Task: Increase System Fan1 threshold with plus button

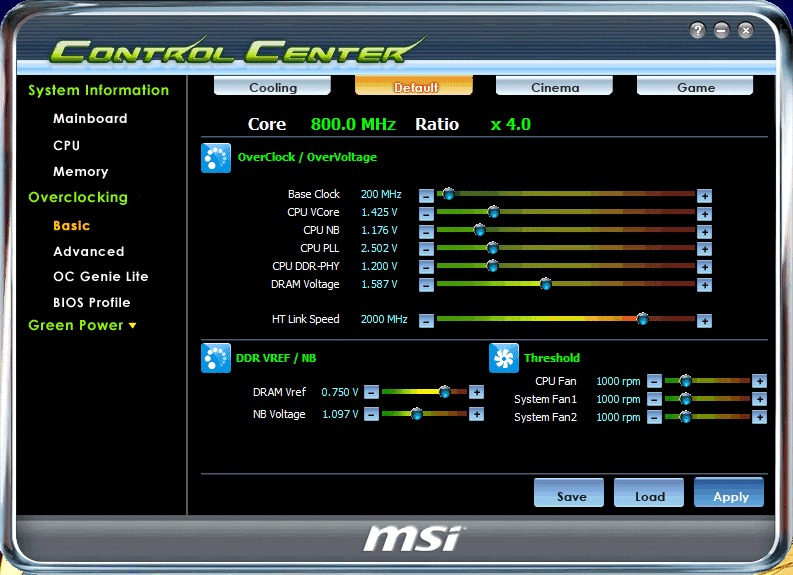Action: [x=759, y=399]
